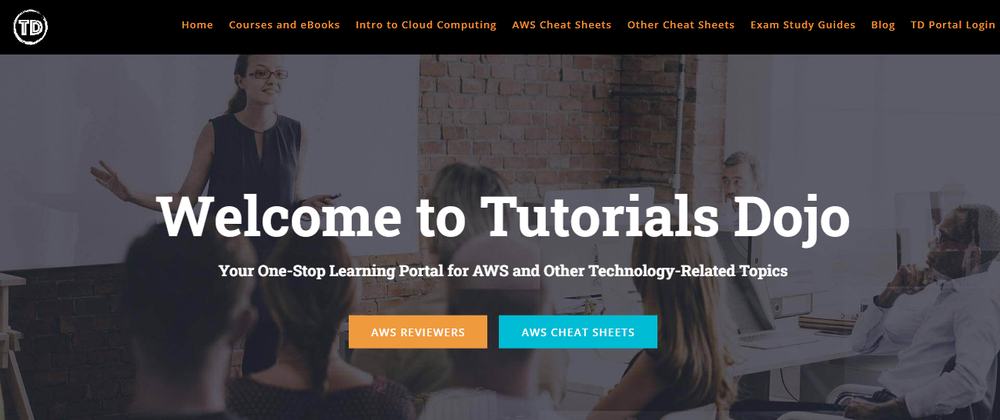Go to the Home page
The image size is (1000, 420).
197,25
